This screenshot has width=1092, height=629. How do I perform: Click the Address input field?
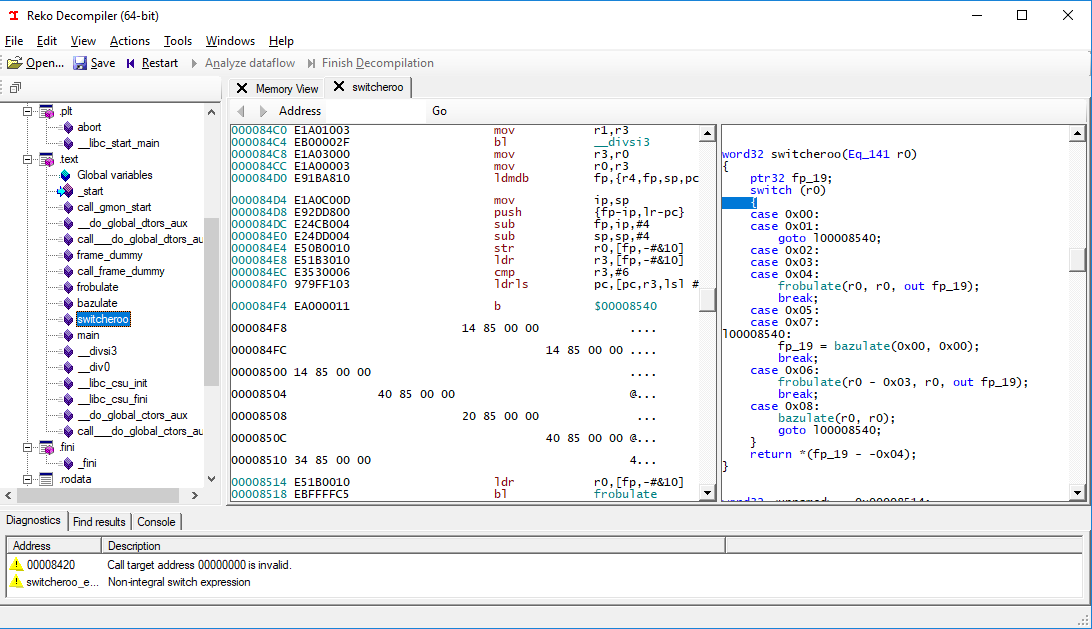tap(376, 111)
